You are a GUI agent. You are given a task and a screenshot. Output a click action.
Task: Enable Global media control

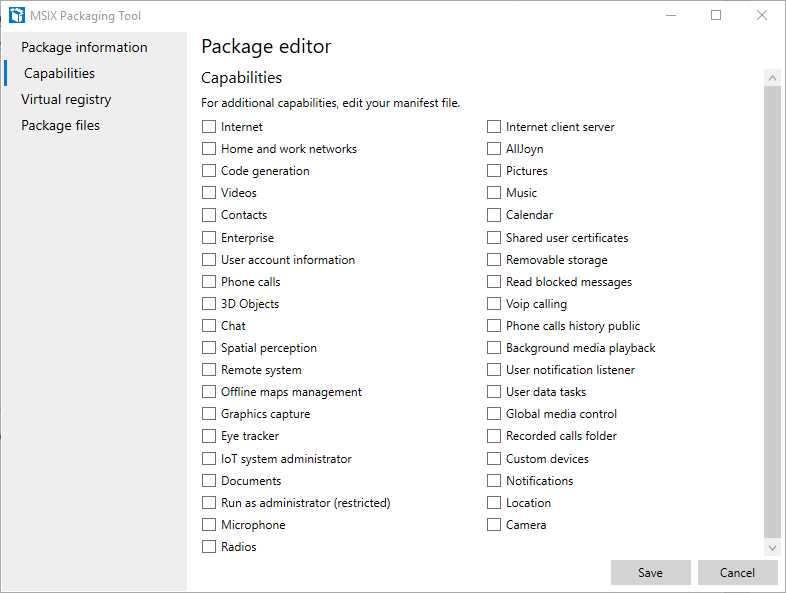(x=494, y=414)
